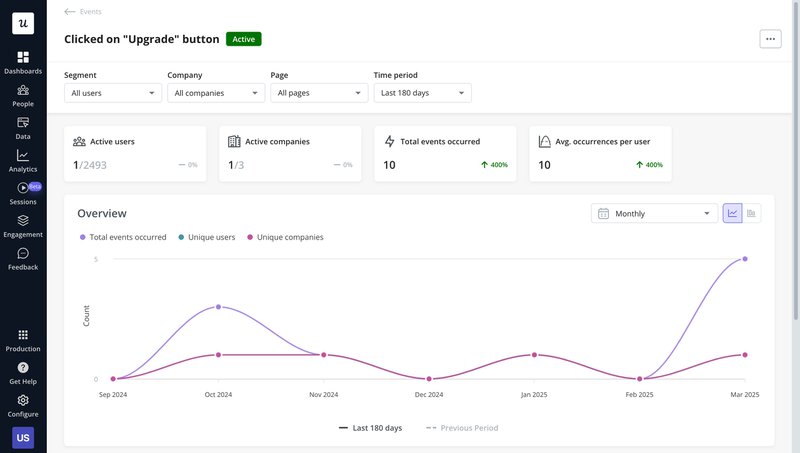Image resolution: width=800 pixels, height=453 pixels.
Task: Open the three-dot more options menu
Action: click(x=770, y=39)
